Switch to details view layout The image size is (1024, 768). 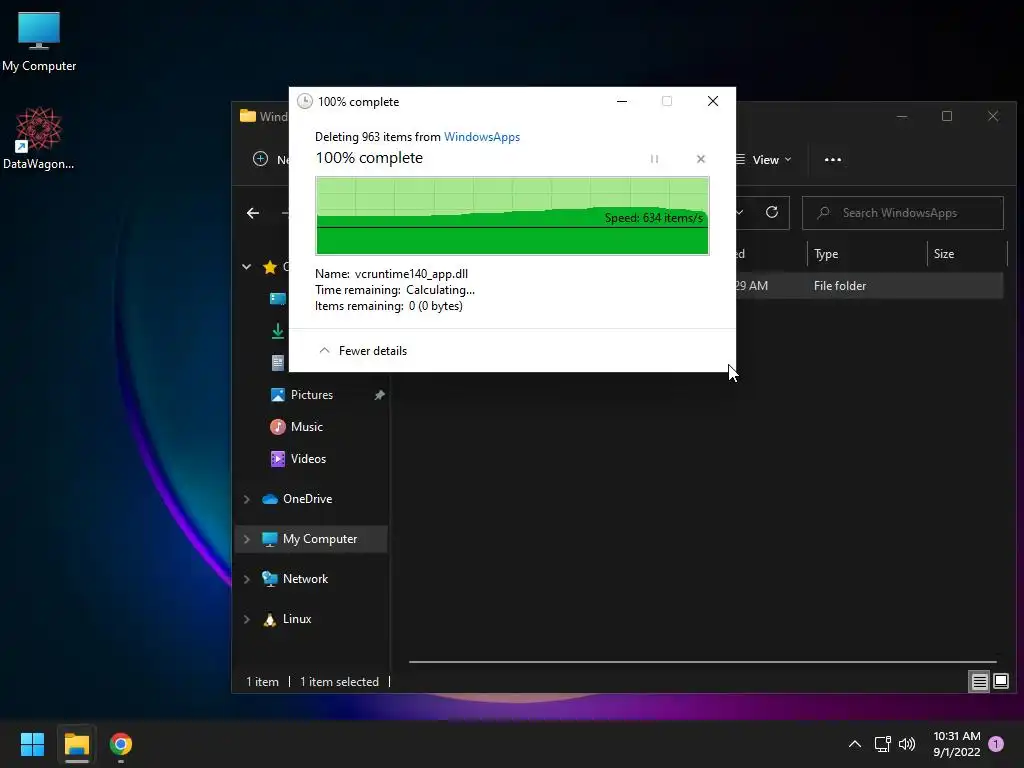980,682
